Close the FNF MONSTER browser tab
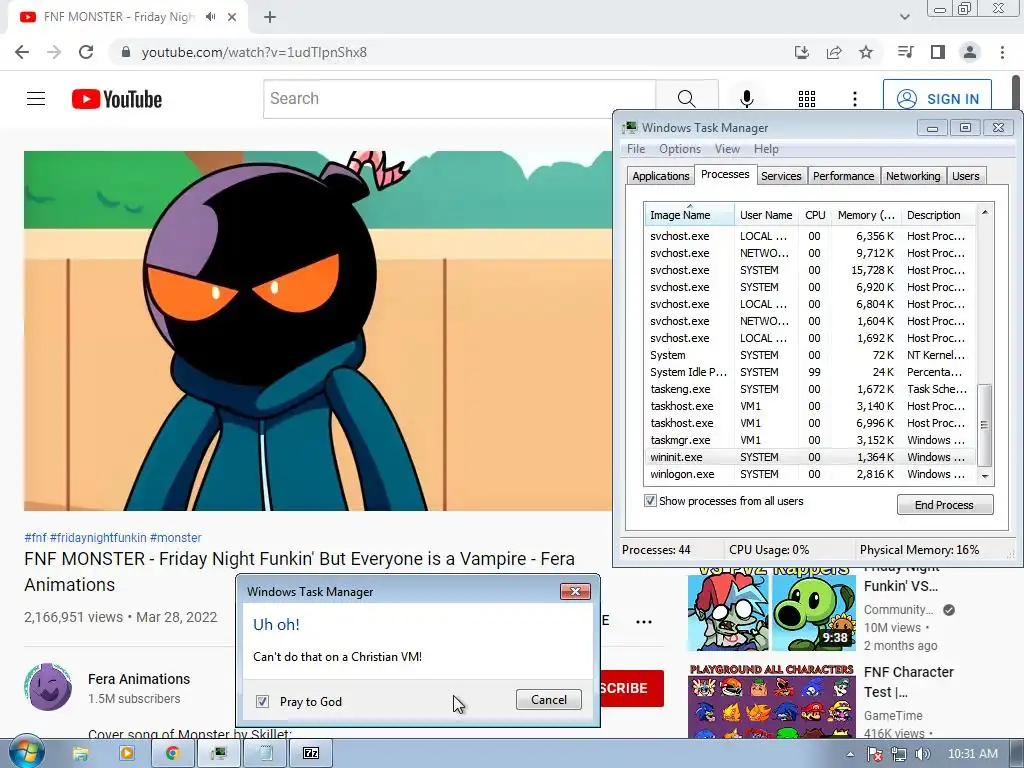 [x=232, y=17]
